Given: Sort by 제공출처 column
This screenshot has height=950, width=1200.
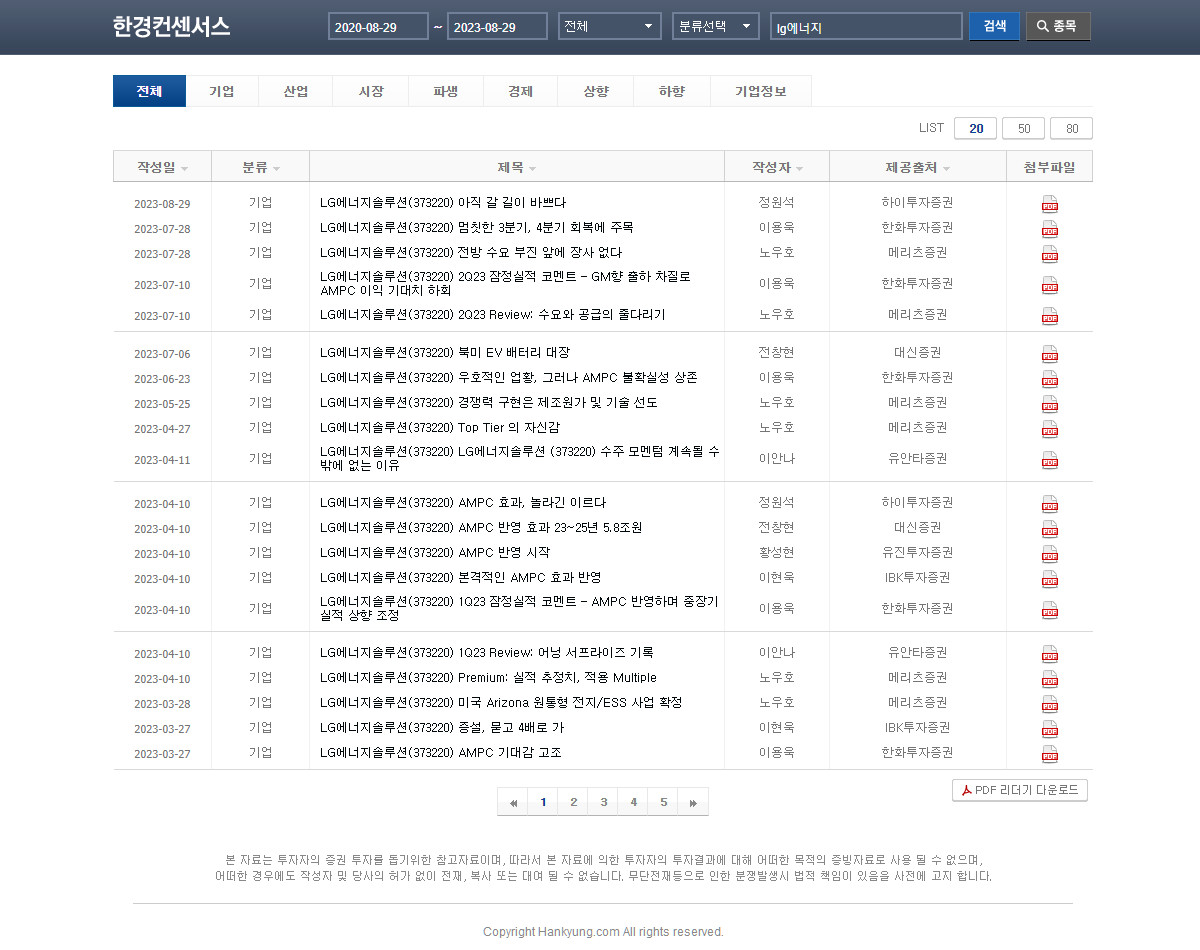Looking at the screenshot, I should tap(917, 167).
